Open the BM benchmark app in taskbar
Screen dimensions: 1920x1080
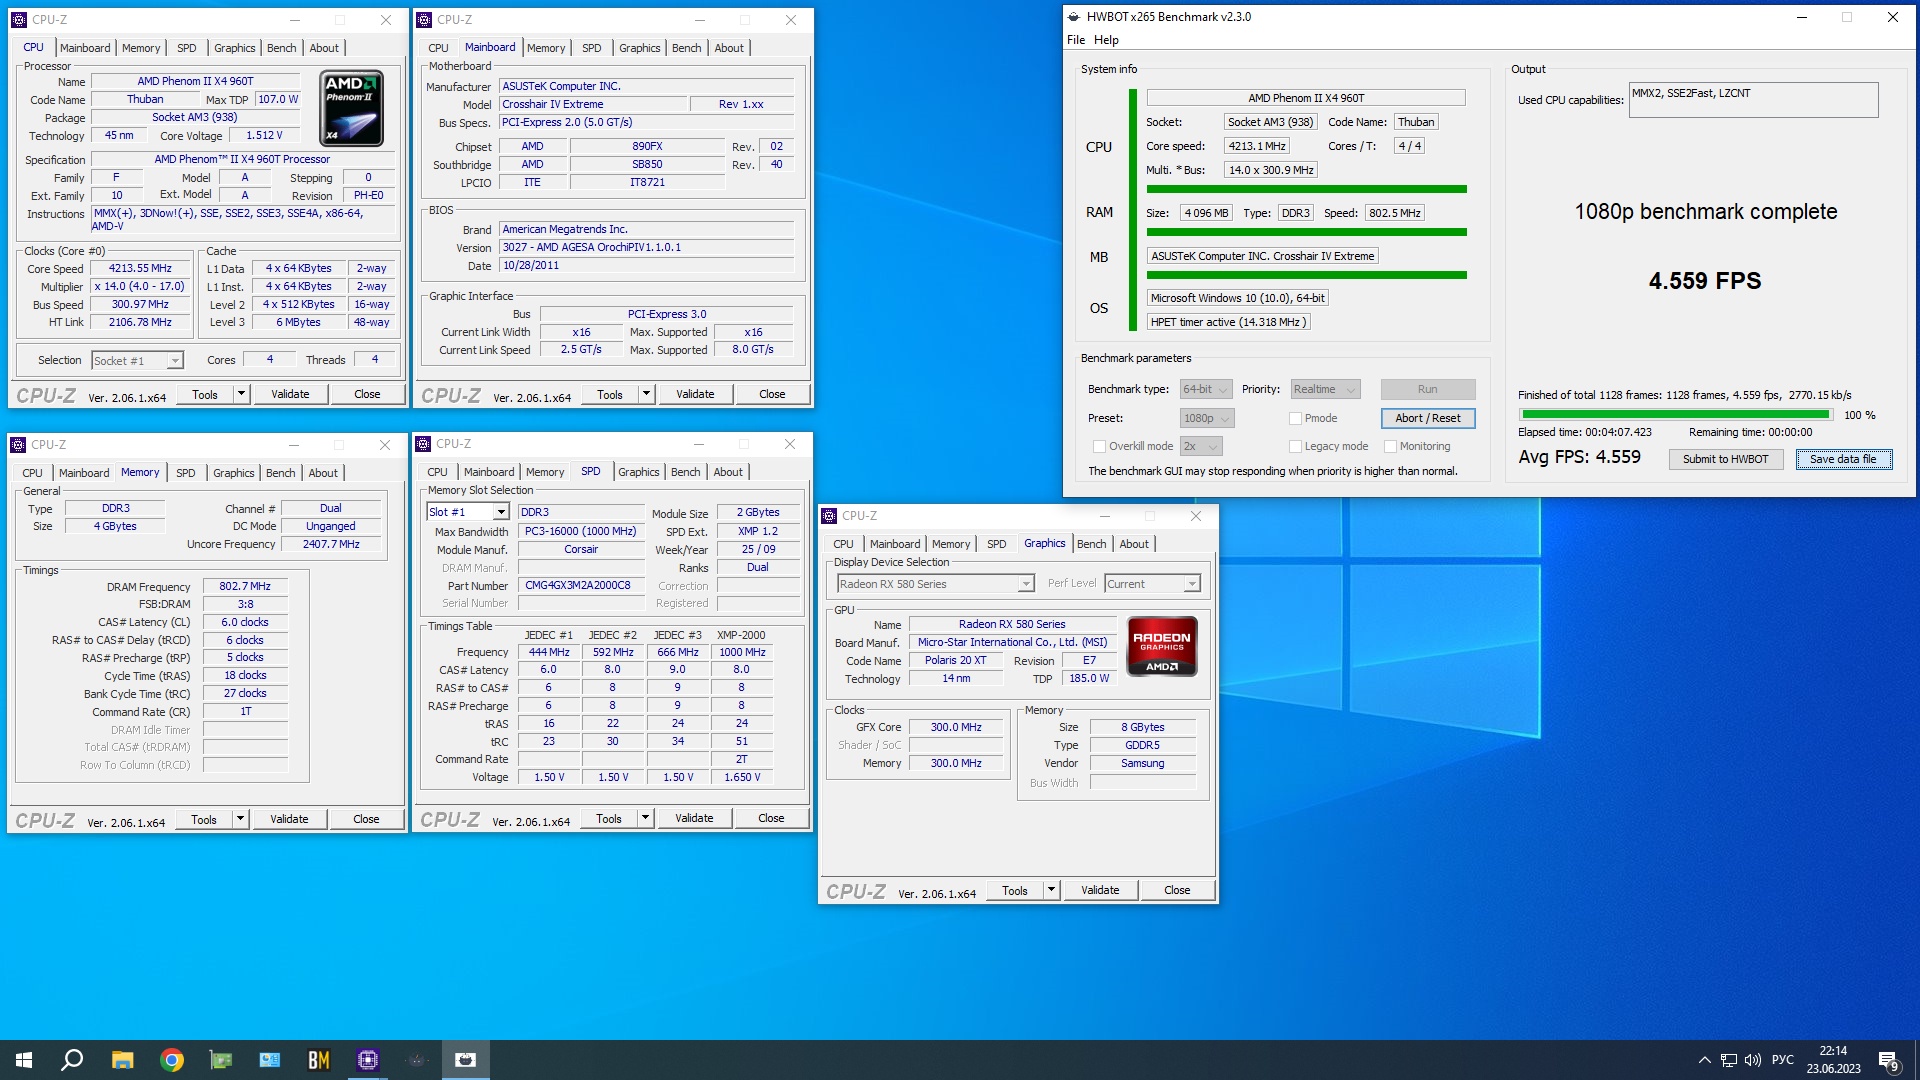[x=319, y=1060]
